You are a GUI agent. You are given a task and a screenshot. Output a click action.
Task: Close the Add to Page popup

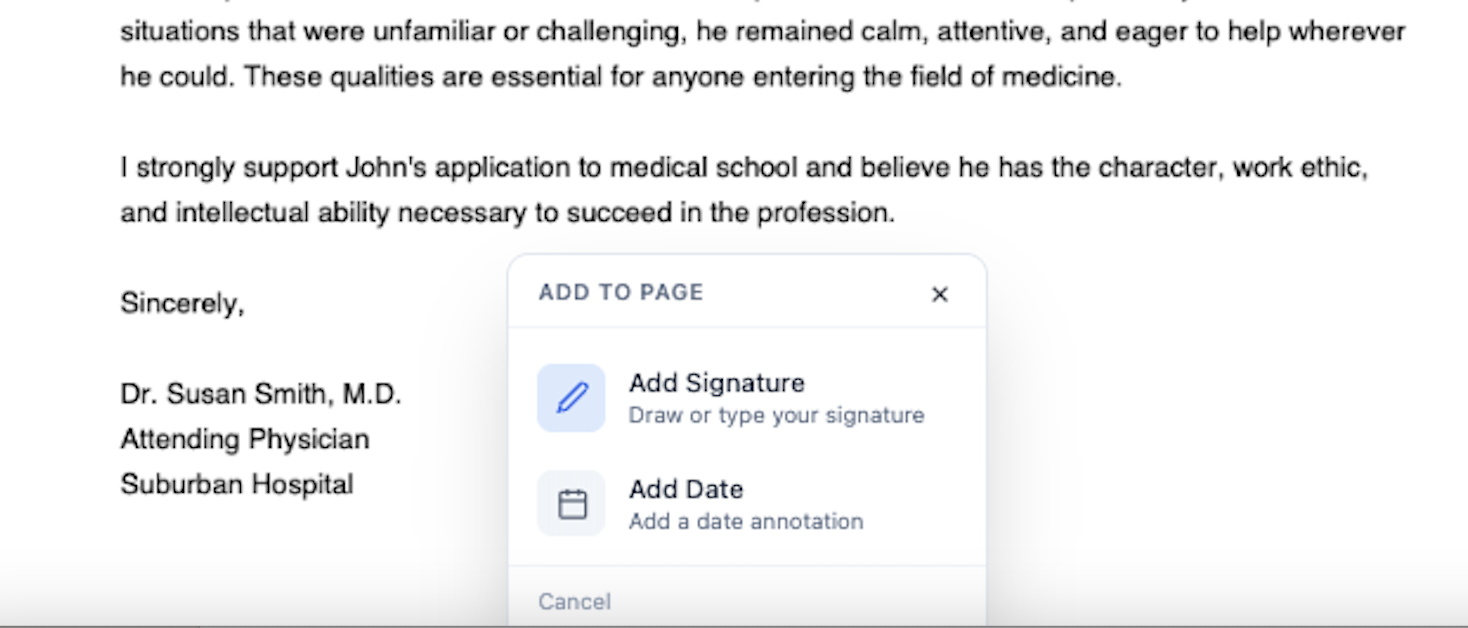(939, 294)
